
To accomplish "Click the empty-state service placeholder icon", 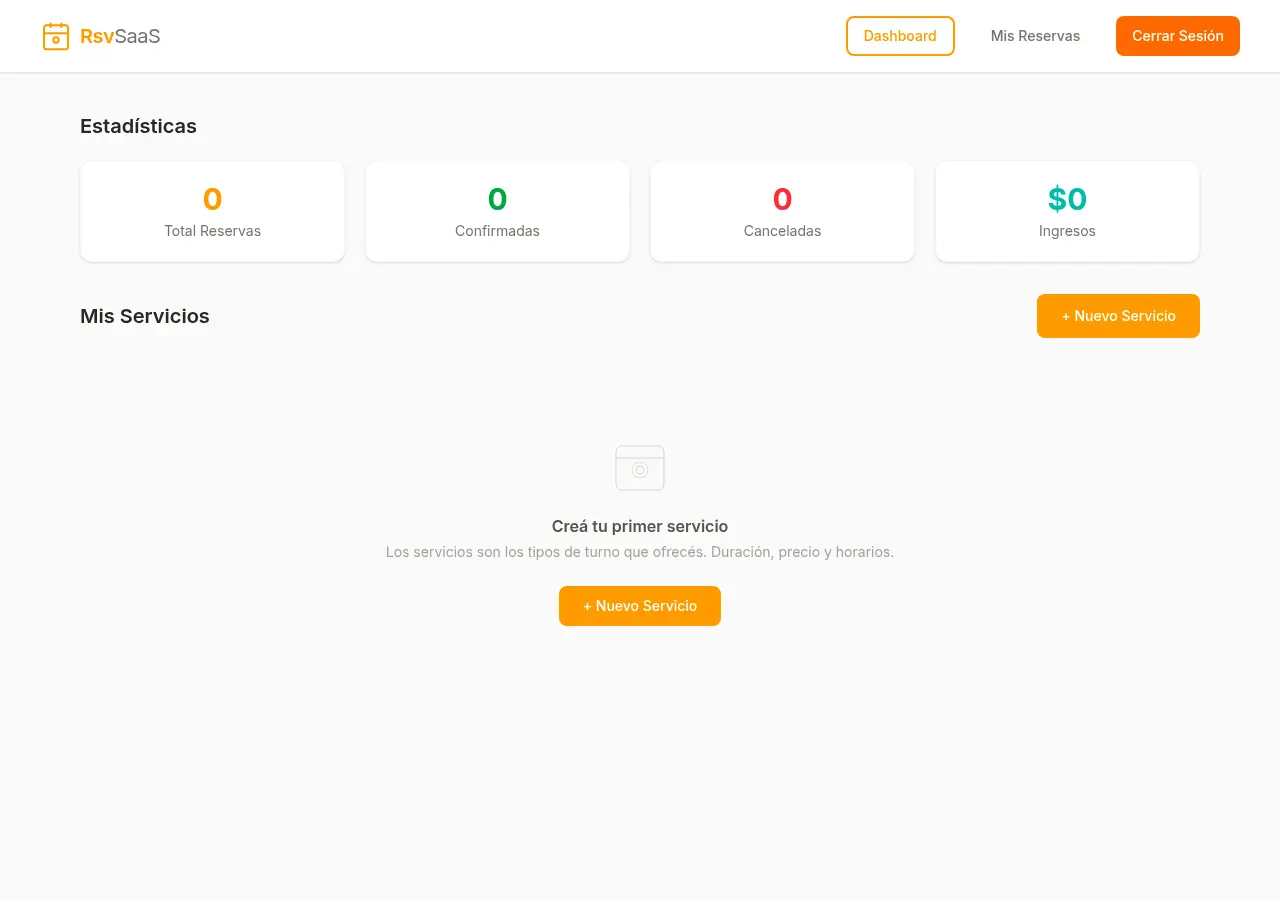I will (x=640, y=468).
